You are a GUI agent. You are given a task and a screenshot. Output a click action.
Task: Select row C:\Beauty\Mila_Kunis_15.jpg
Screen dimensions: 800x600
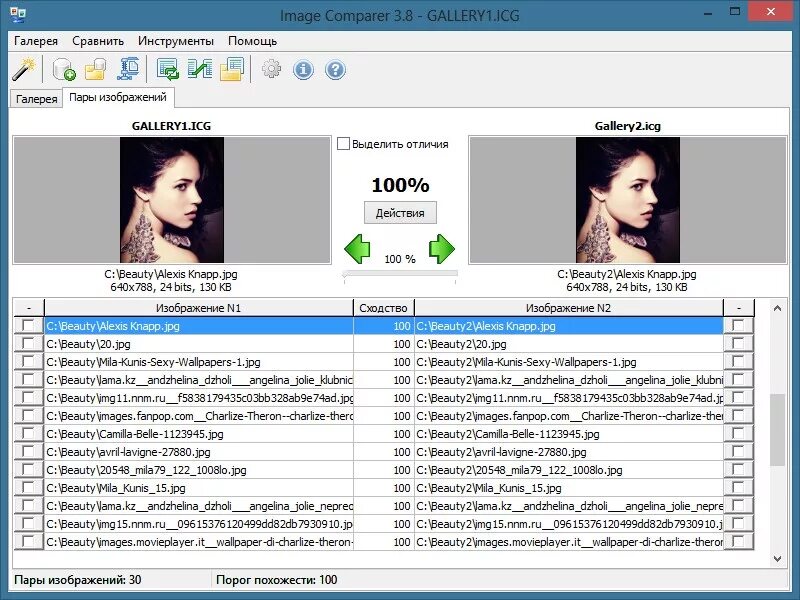199,488
